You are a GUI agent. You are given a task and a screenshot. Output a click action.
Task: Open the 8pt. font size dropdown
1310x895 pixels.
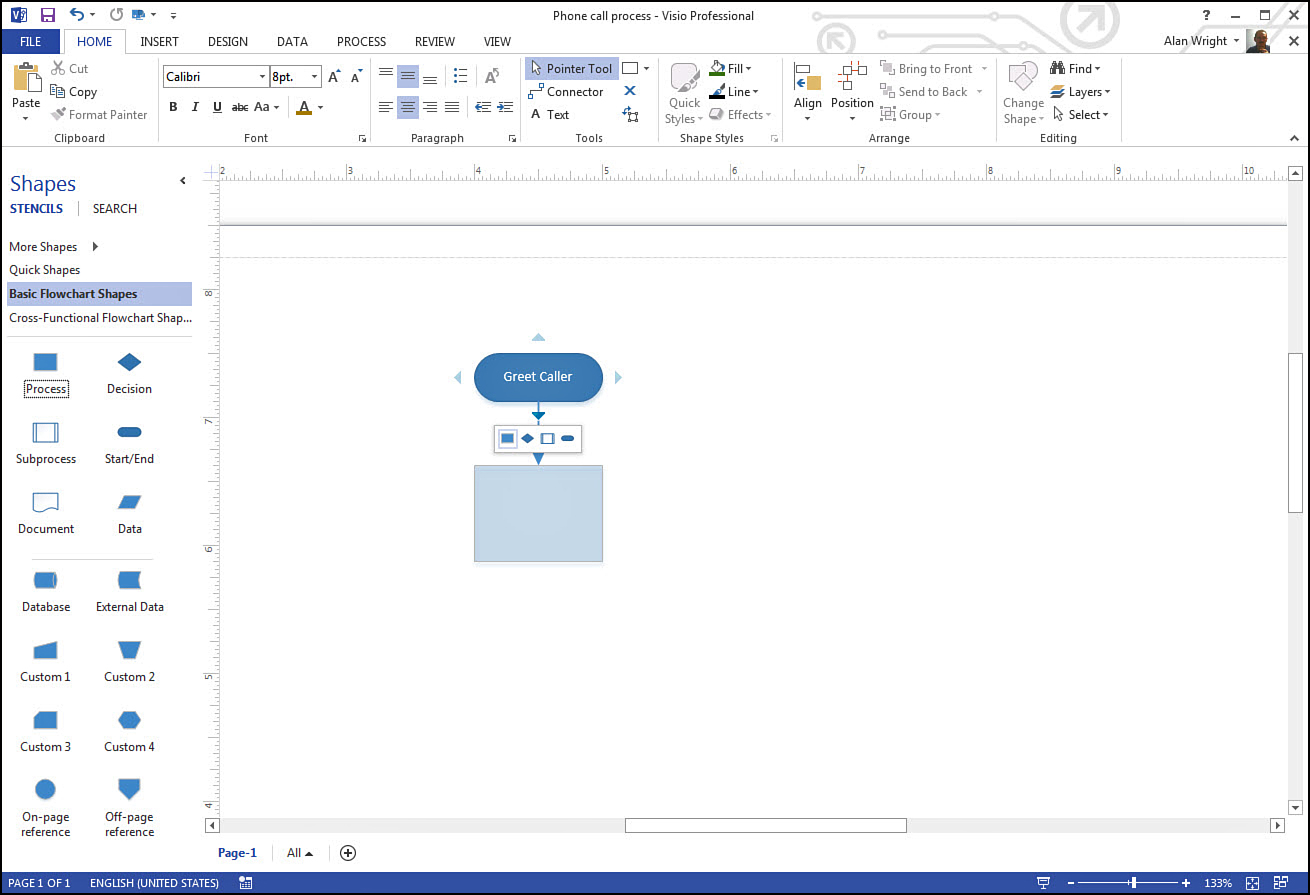[x=315, y=77]
